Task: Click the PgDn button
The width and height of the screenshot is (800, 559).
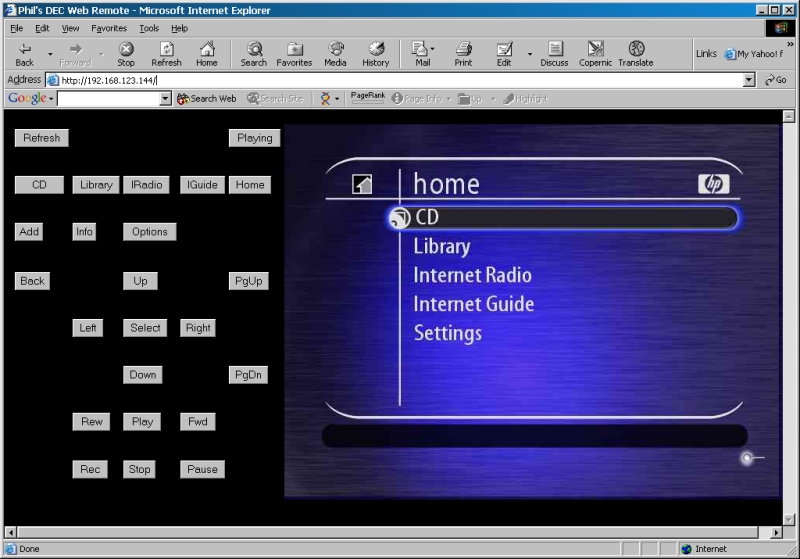Action: (248, 375)
